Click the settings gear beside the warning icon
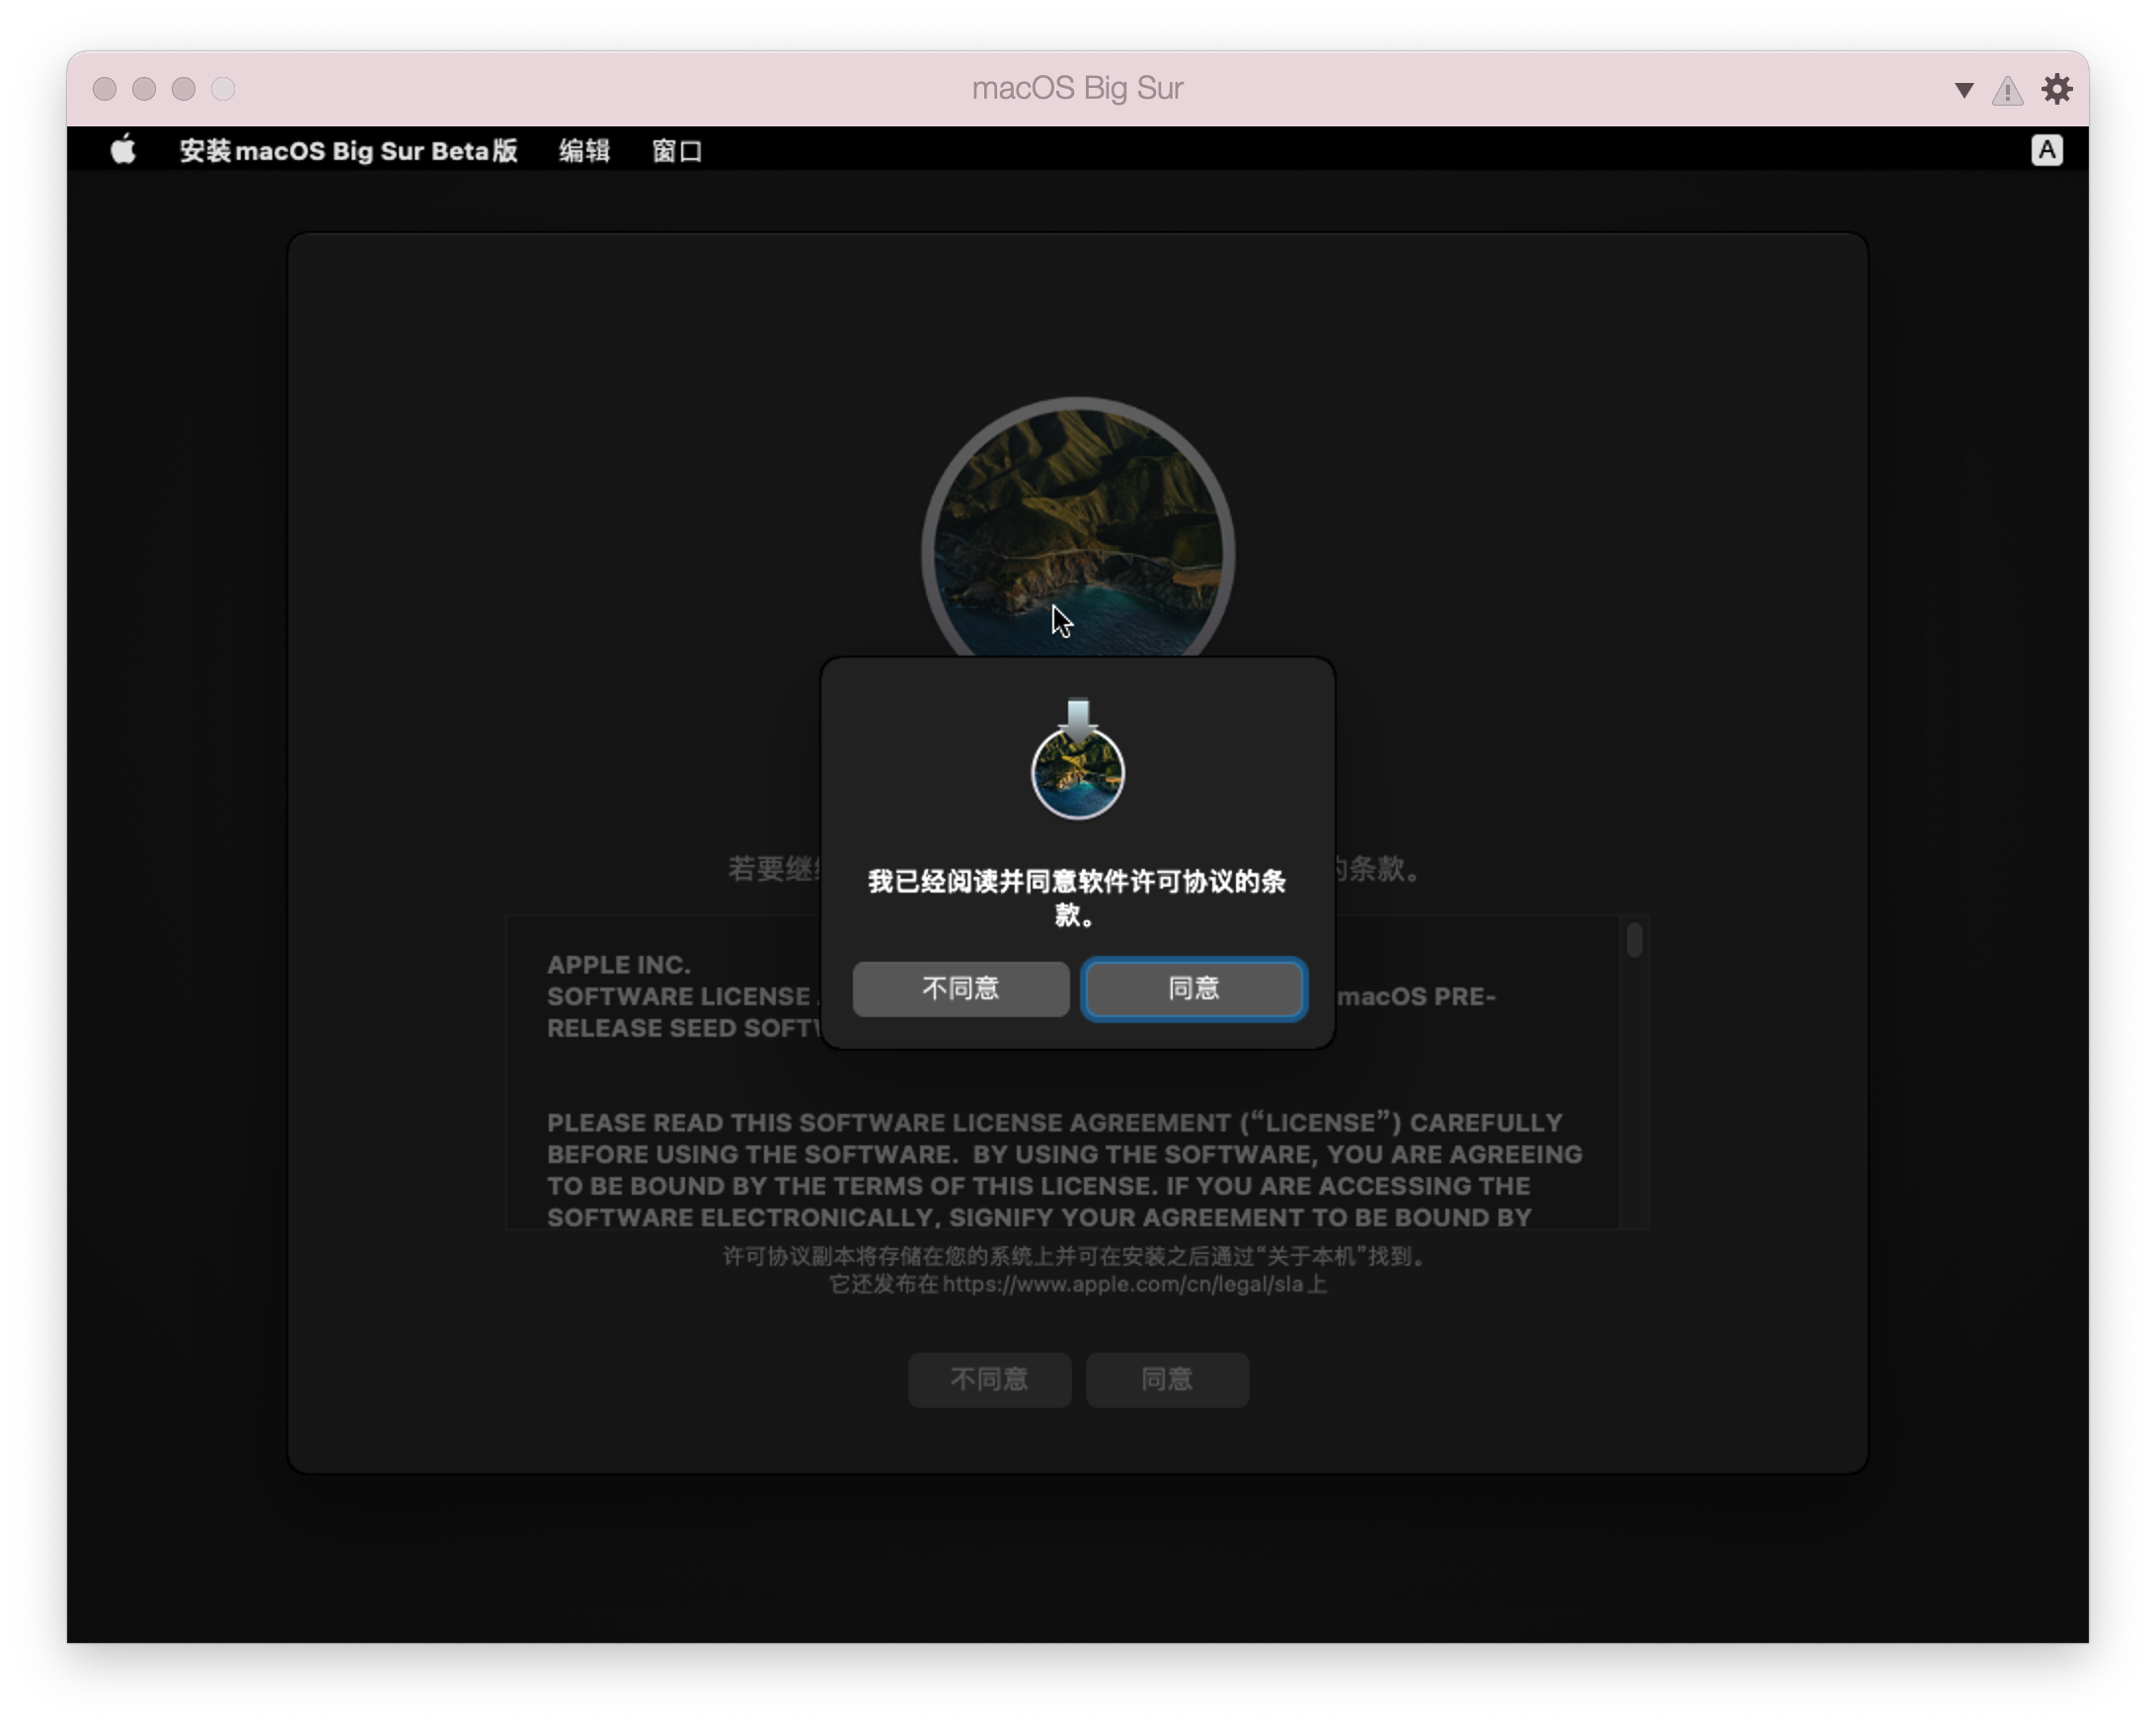The width and height of the screenshot is (2156, 1726). [x=2057, y=89]
